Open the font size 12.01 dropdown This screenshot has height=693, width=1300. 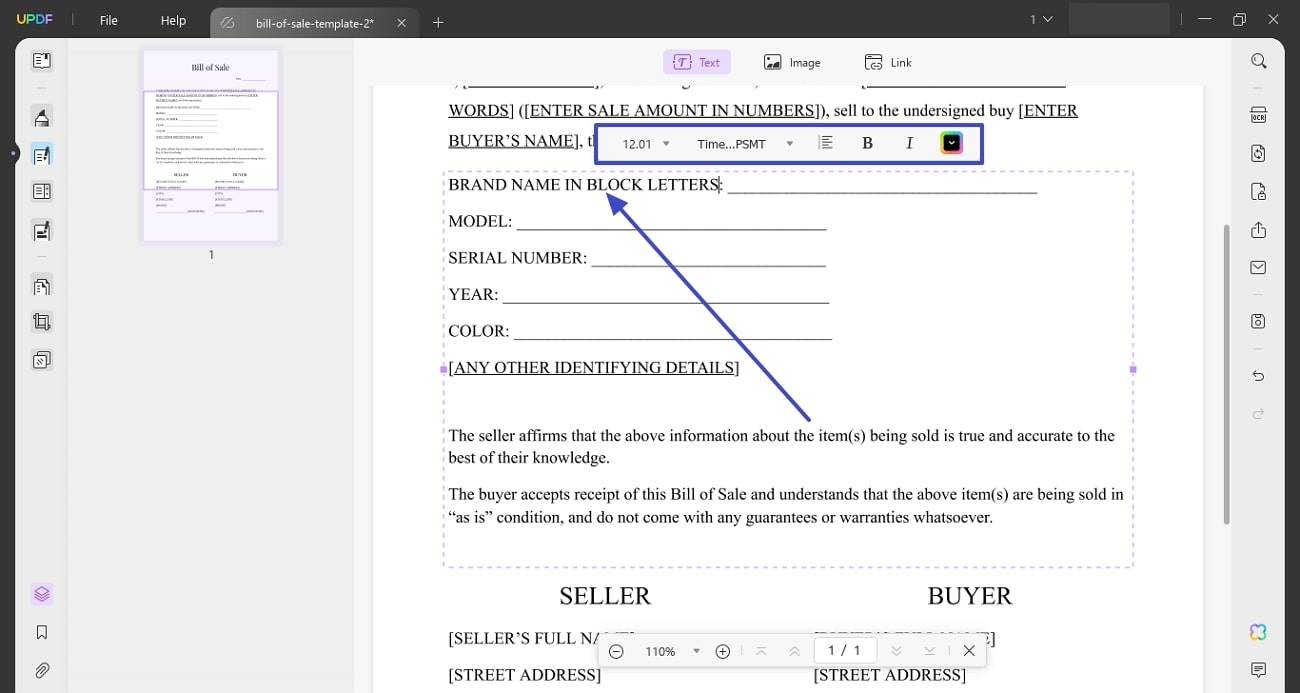click(x=646, y=144)
